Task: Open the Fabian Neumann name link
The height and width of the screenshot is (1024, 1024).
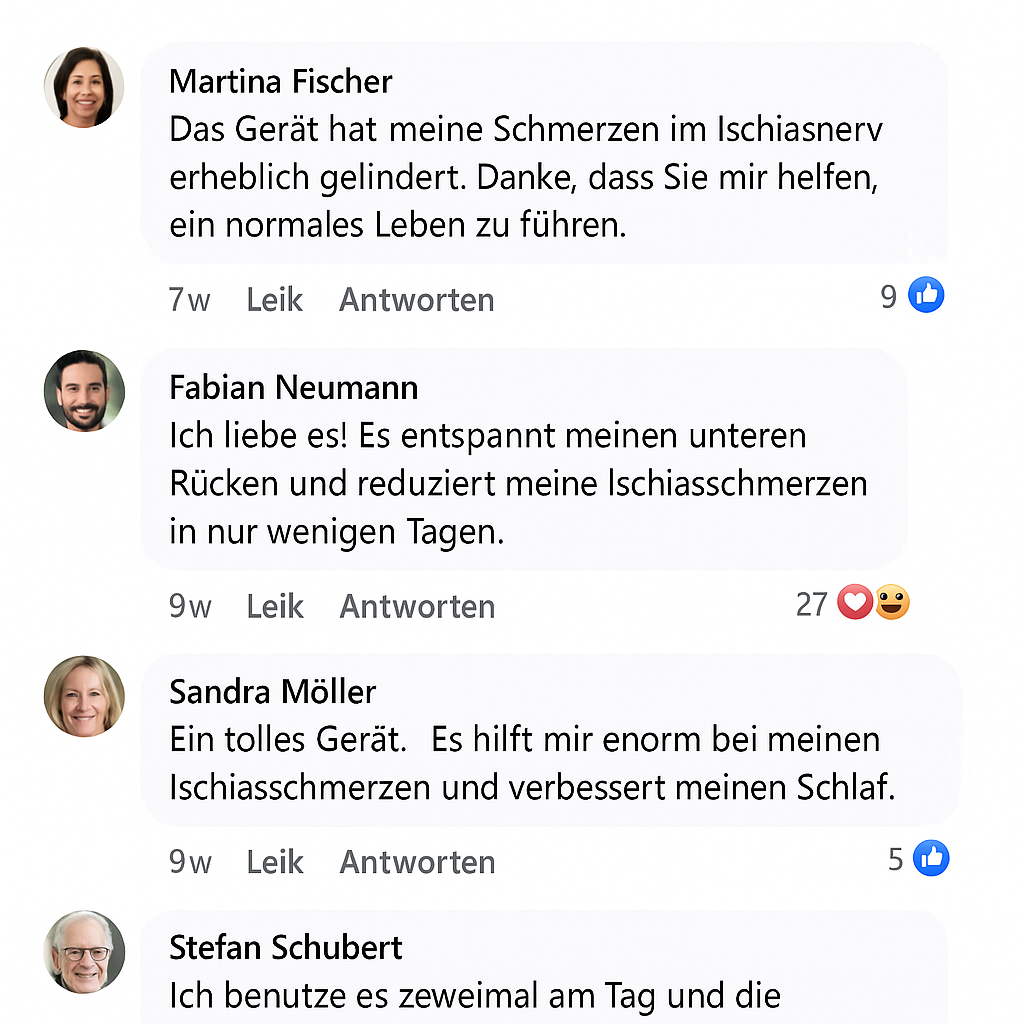Action: point(294,387)
